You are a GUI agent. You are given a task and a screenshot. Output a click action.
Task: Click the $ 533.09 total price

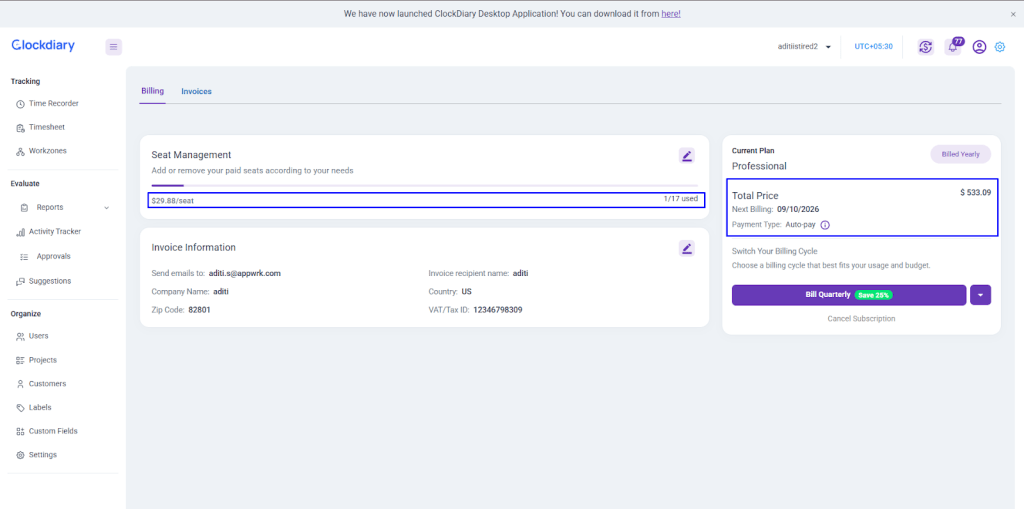coord(975,193)
